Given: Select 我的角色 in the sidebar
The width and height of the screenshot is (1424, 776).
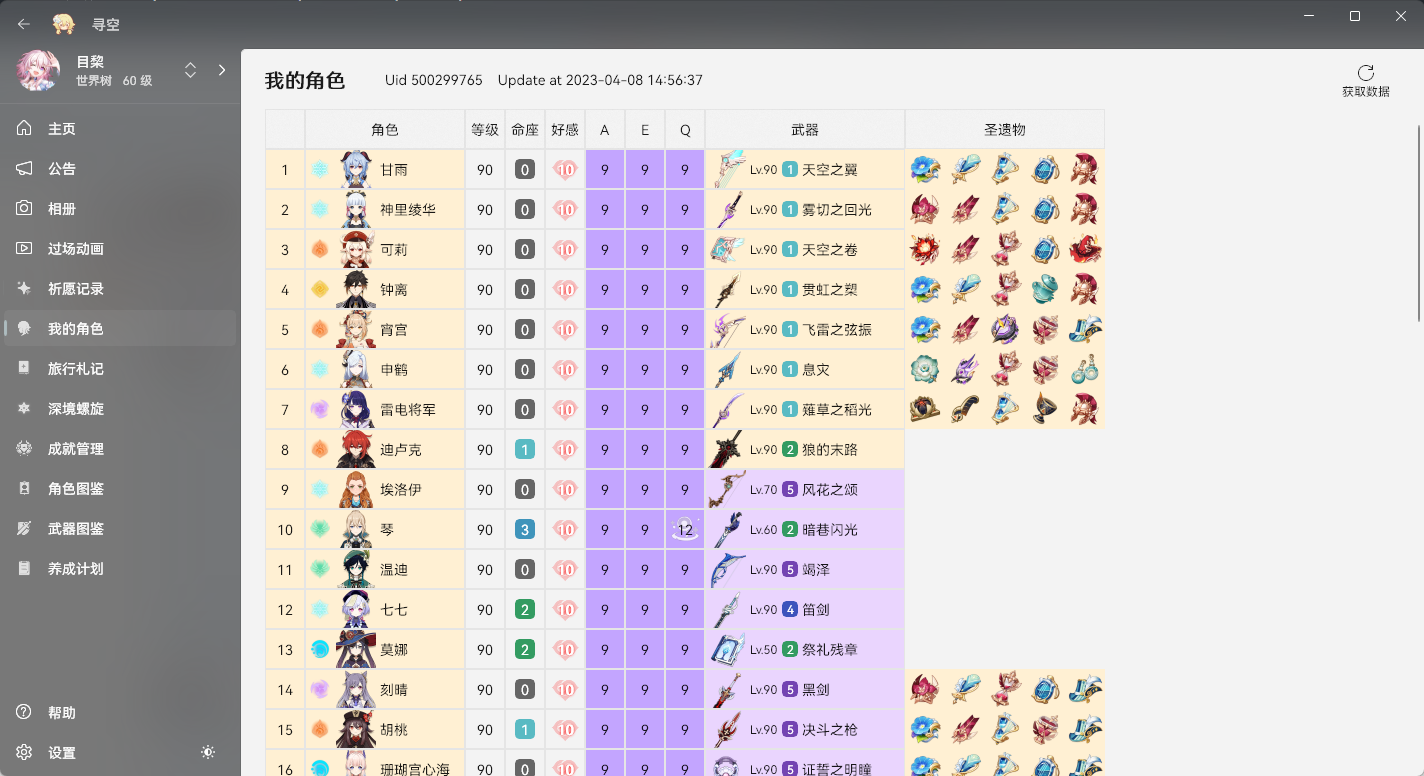Looking at the screenshot, I should (x=120, y=329).
